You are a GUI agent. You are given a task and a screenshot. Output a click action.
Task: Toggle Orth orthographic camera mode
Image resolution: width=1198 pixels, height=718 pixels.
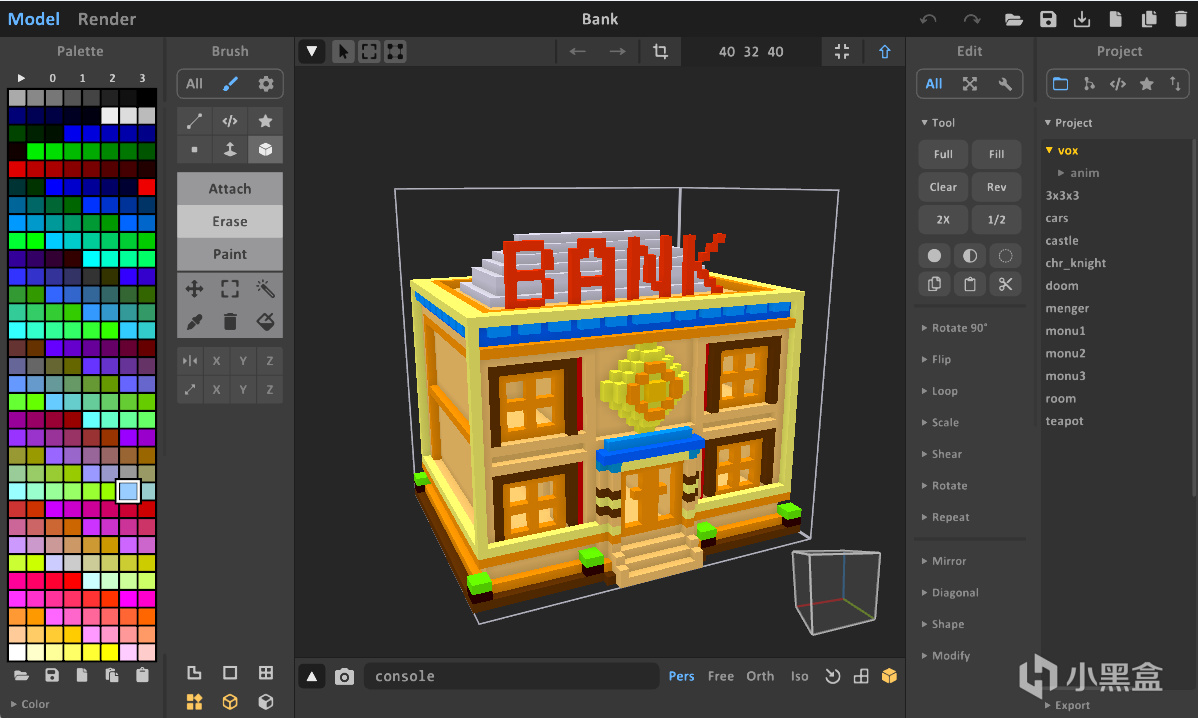point(760,676)
